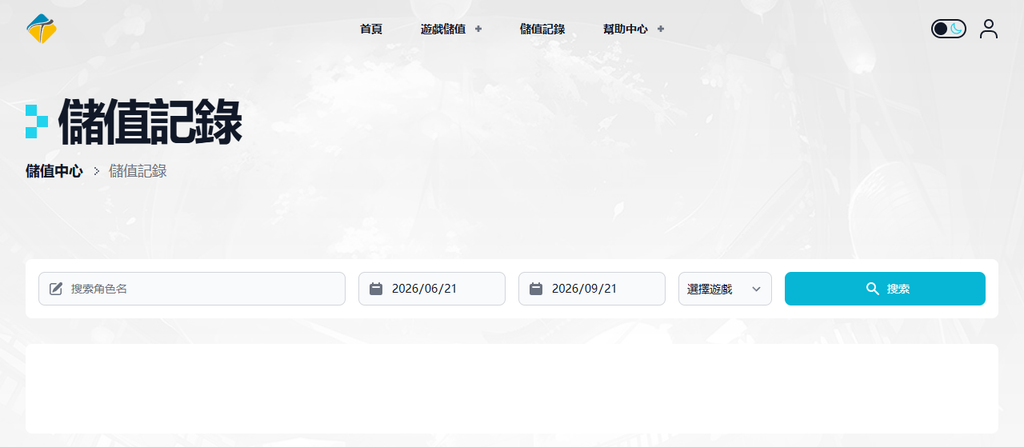Viewport: 1024px width, 447px height.
Task: Click the start date field 2026/06/21
Action: pos(432,289)
